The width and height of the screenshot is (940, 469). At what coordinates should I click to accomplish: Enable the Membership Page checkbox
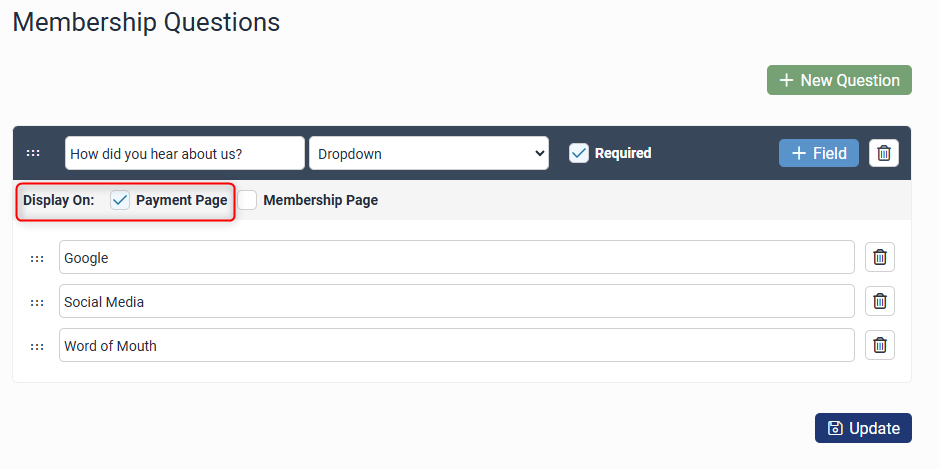click(247, 200)
